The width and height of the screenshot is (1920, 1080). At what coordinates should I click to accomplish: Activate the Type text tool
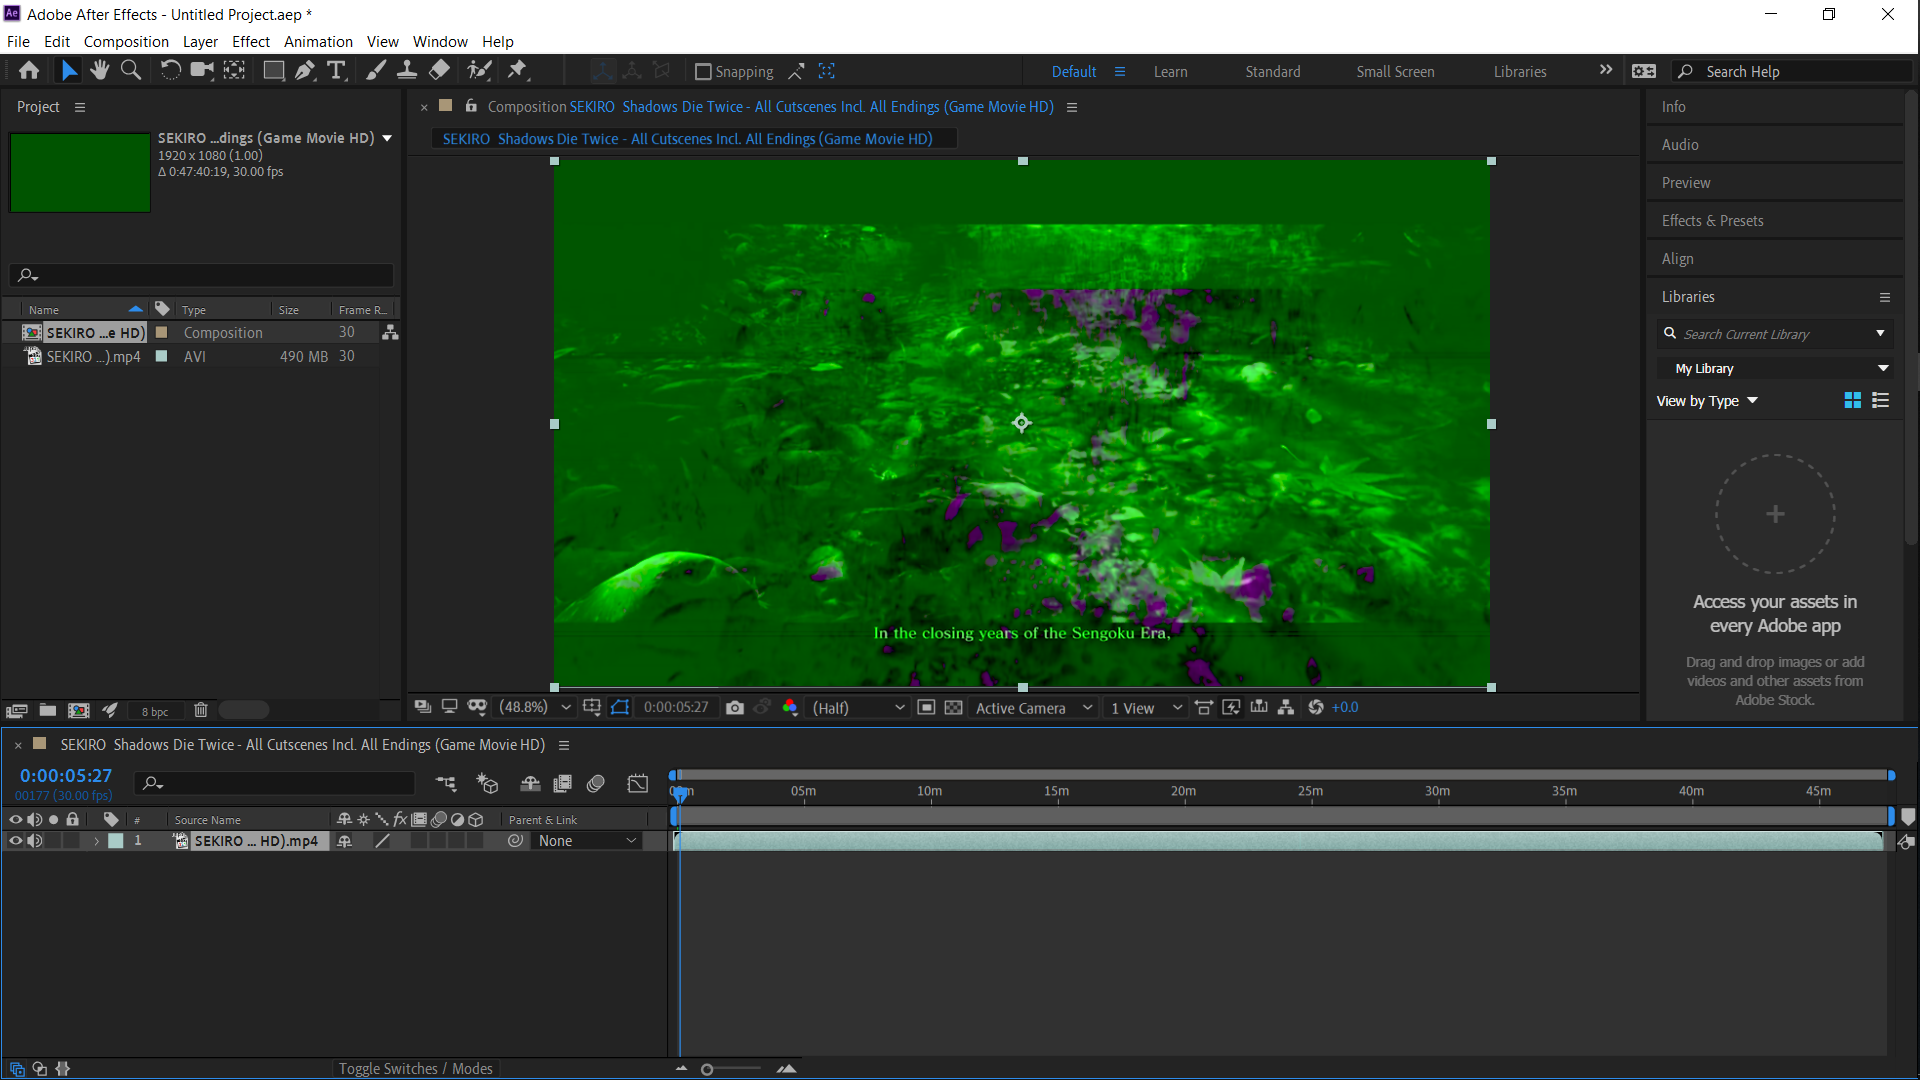click(x=337, y=71)
